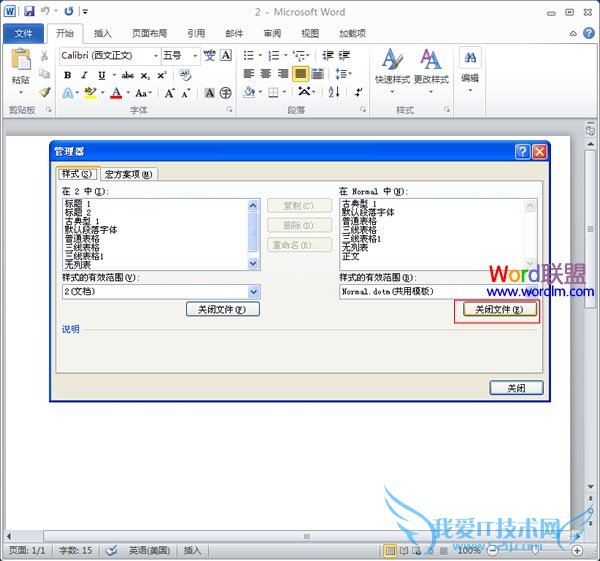Viewport: 600px width, 561px height.
Task: Click the Shading paint bucket icon
Action: point(249,92)
